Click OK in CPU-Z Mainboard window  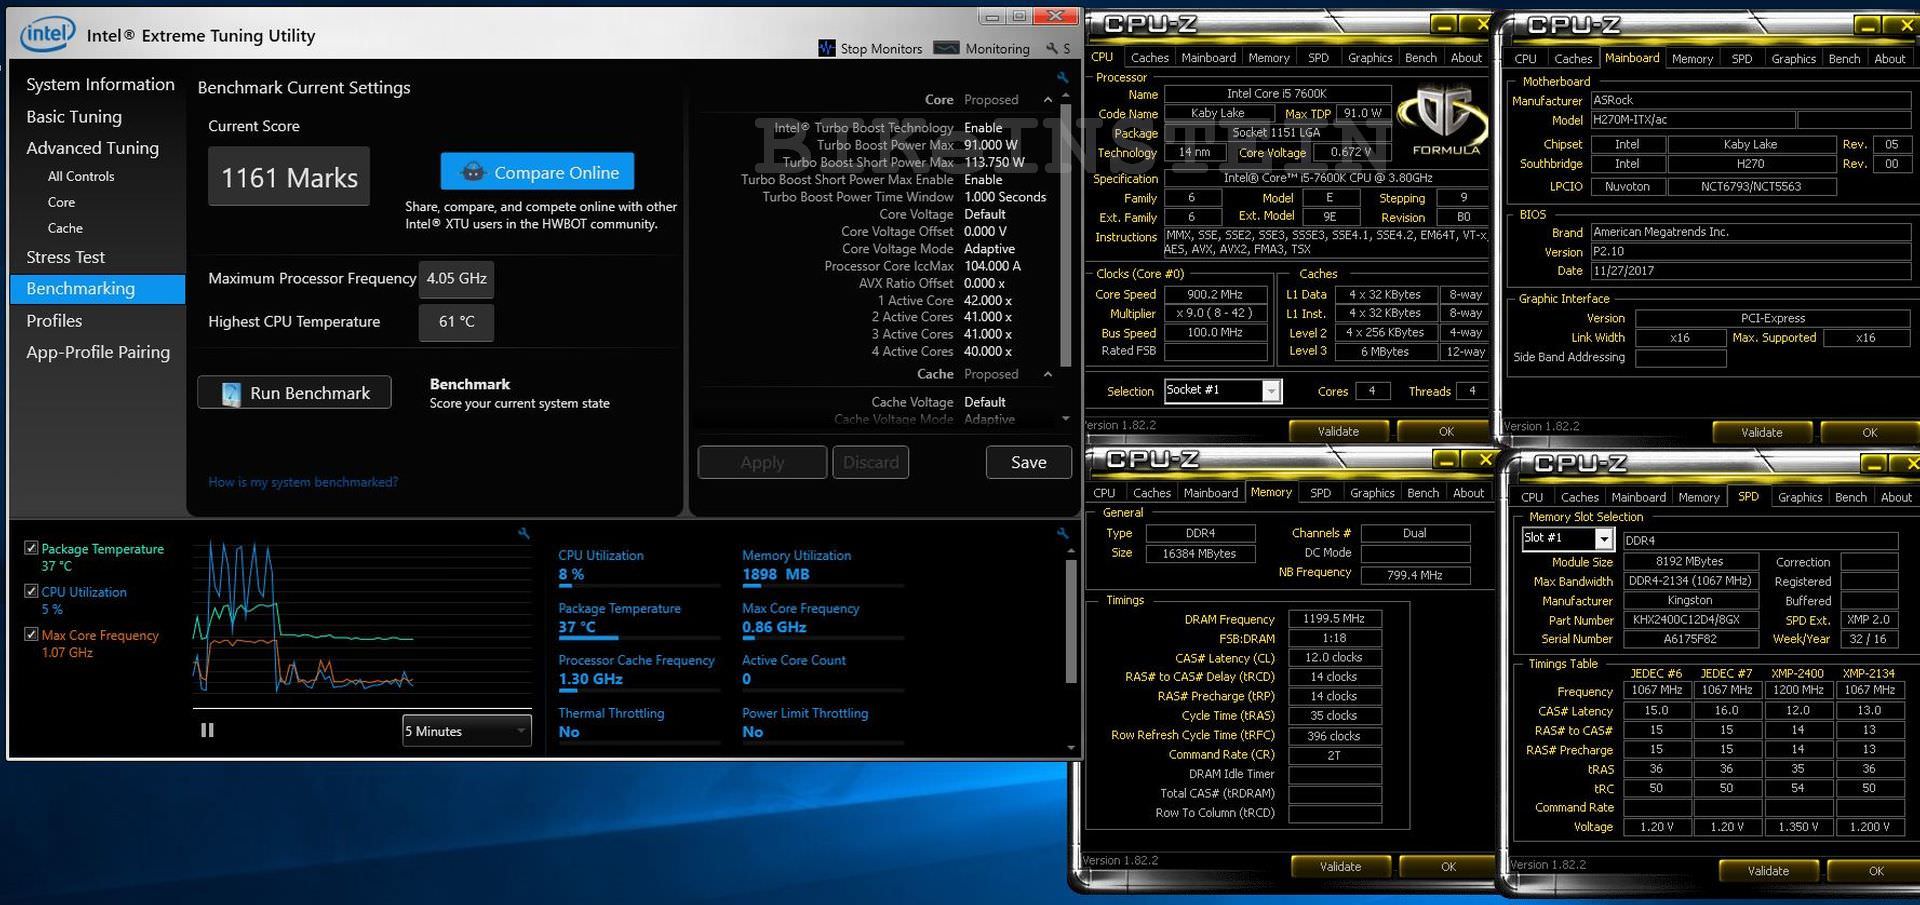pyautogui.click(x=1869, y=432)
